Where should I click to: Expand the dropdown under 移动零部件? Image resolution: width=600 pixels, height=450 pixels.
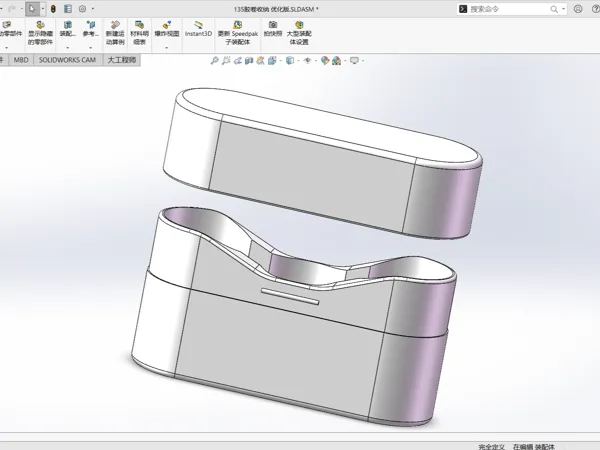point(7,48)
